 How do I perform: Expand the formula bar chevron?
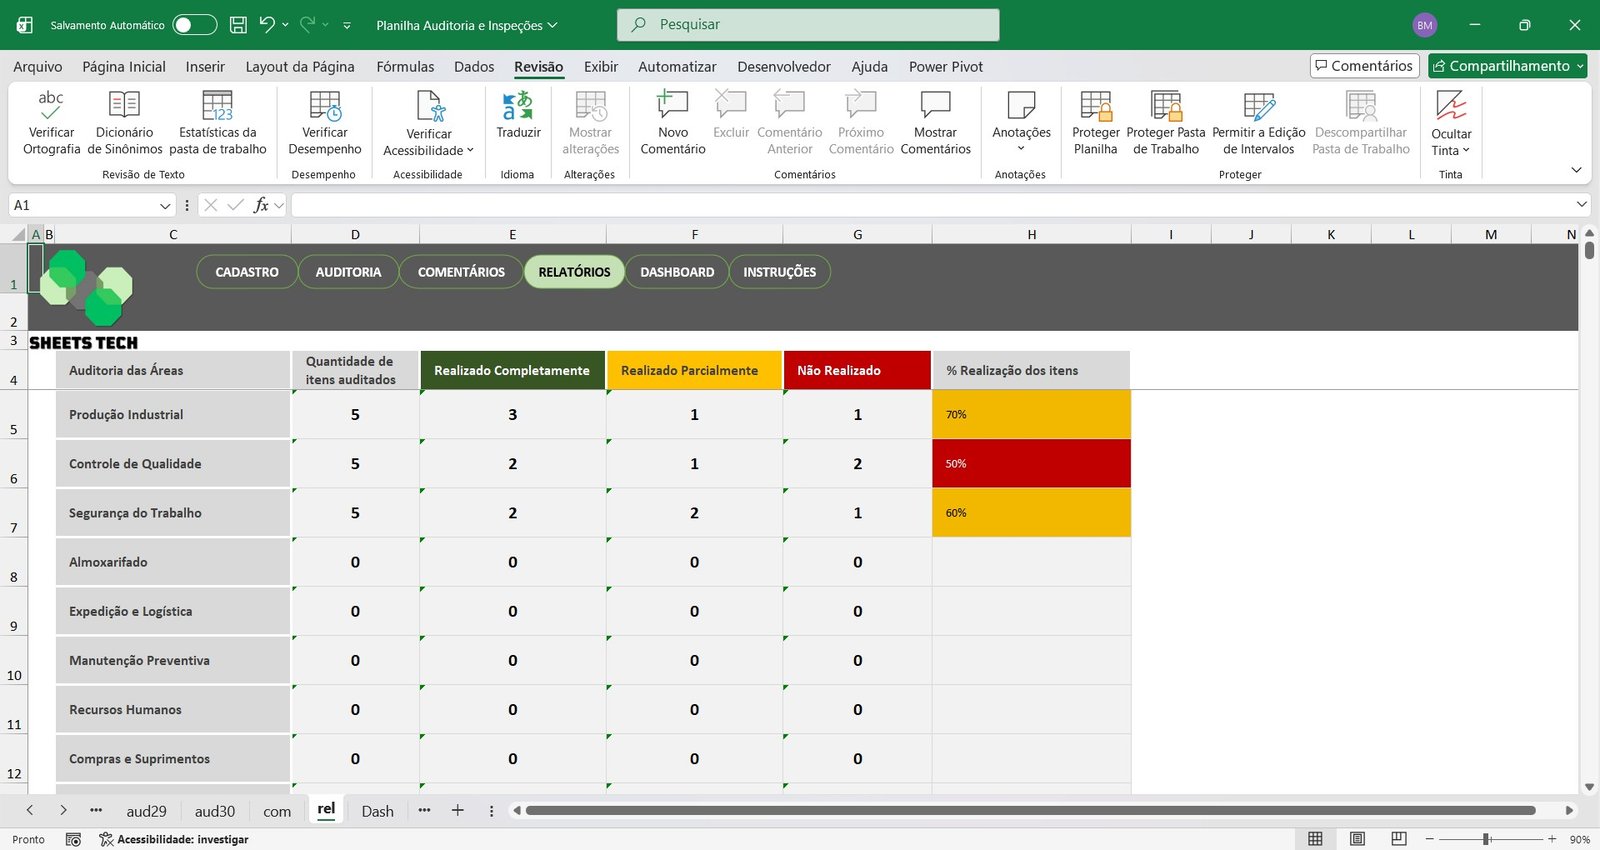(1581, 205)
